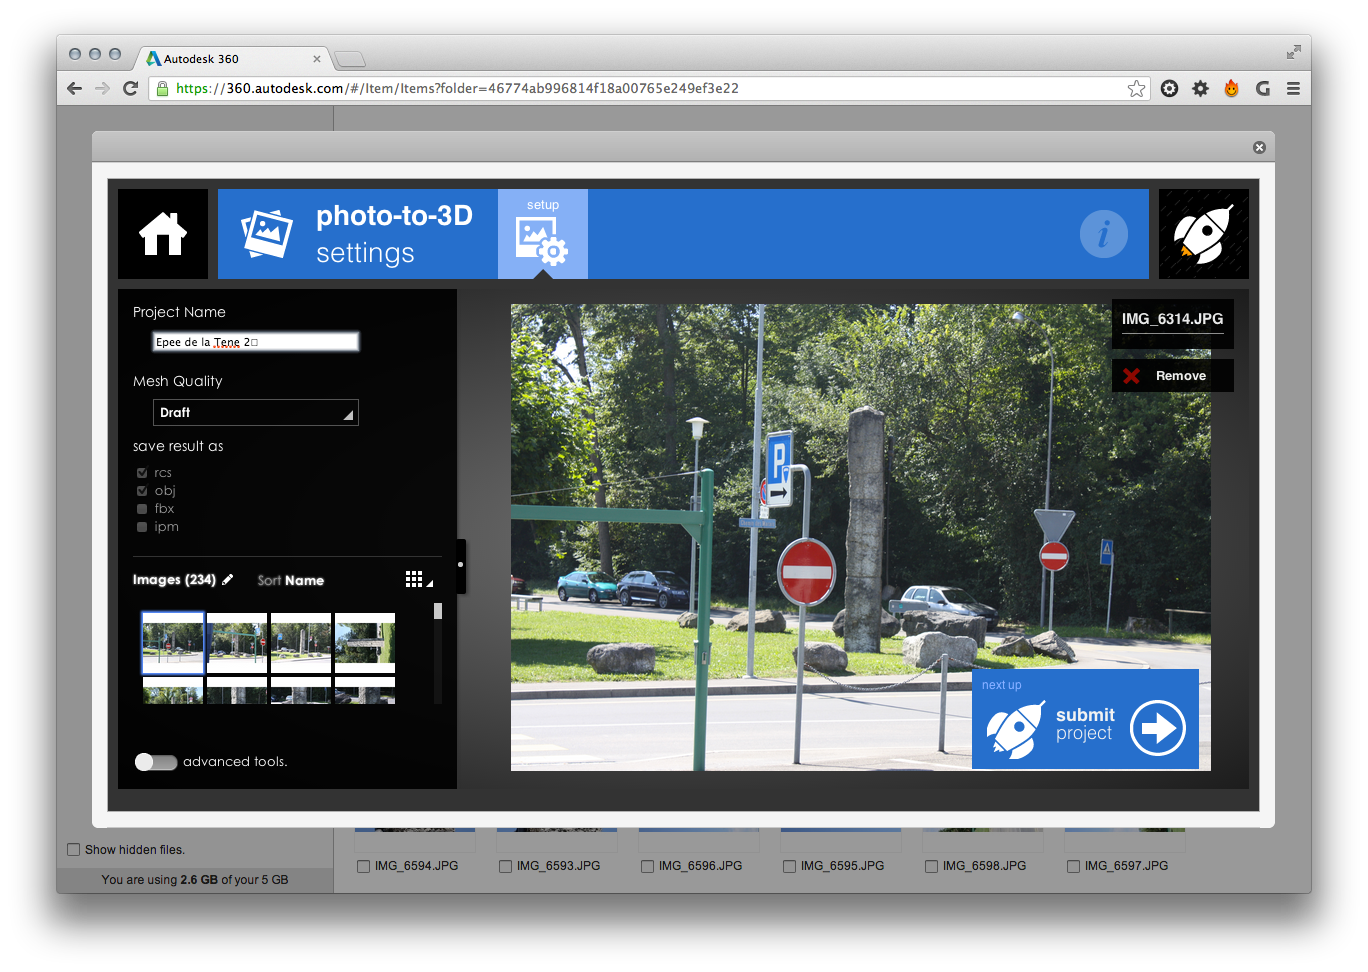Enable the ipm output format checkbox
Image resolution: width=1368 pixels, height=972 pixels.
point(142,527)
